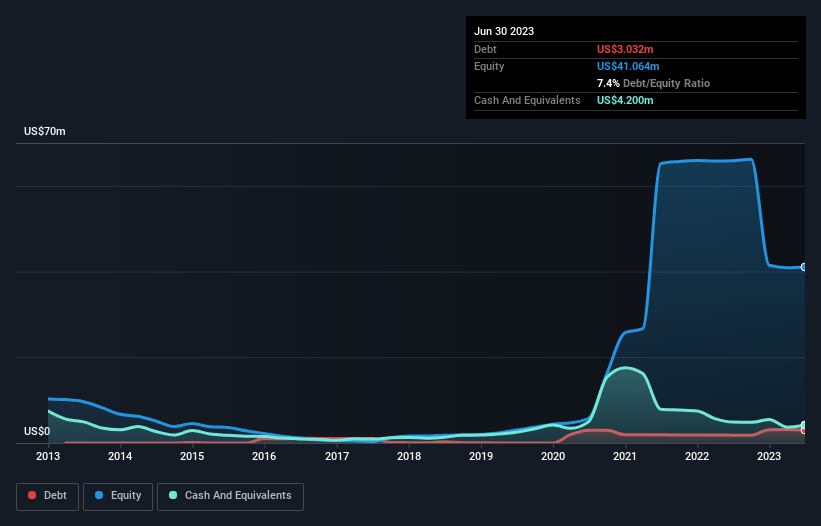Click Cash And Equivalents label in tooltip

tap(527, 100)
